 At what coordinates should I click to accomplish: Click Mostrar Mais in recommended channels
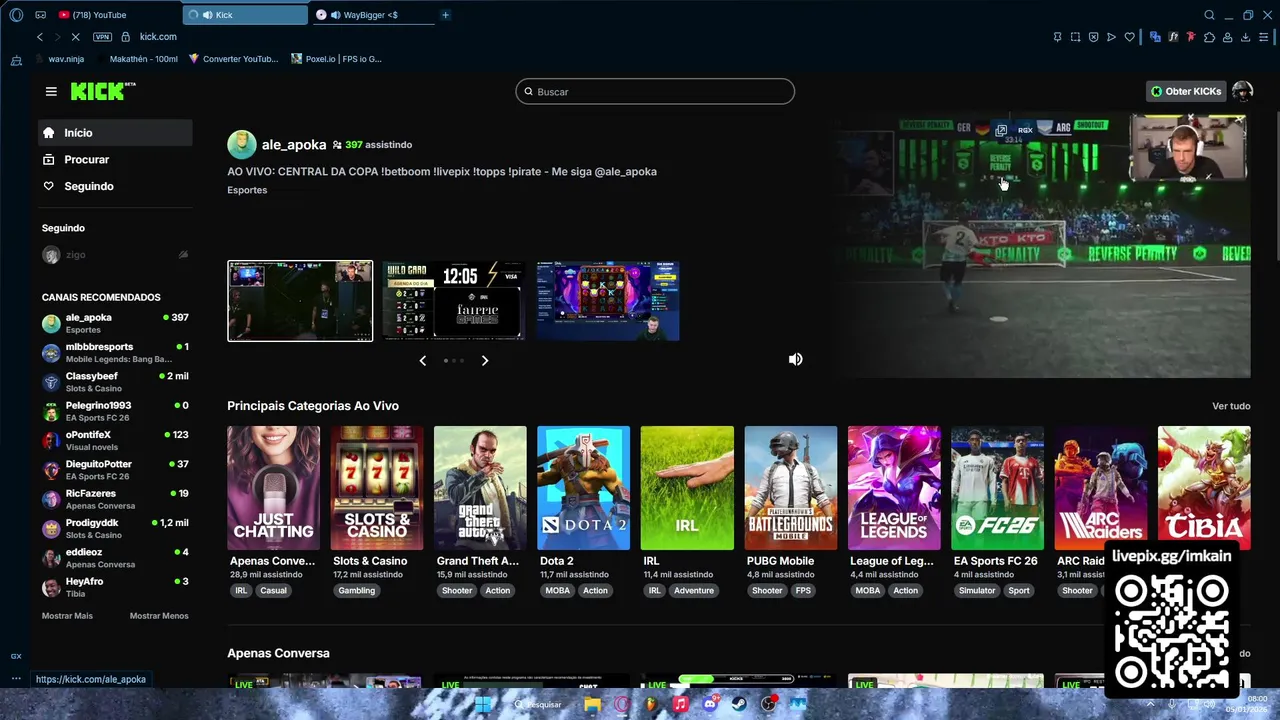[67, 616]
